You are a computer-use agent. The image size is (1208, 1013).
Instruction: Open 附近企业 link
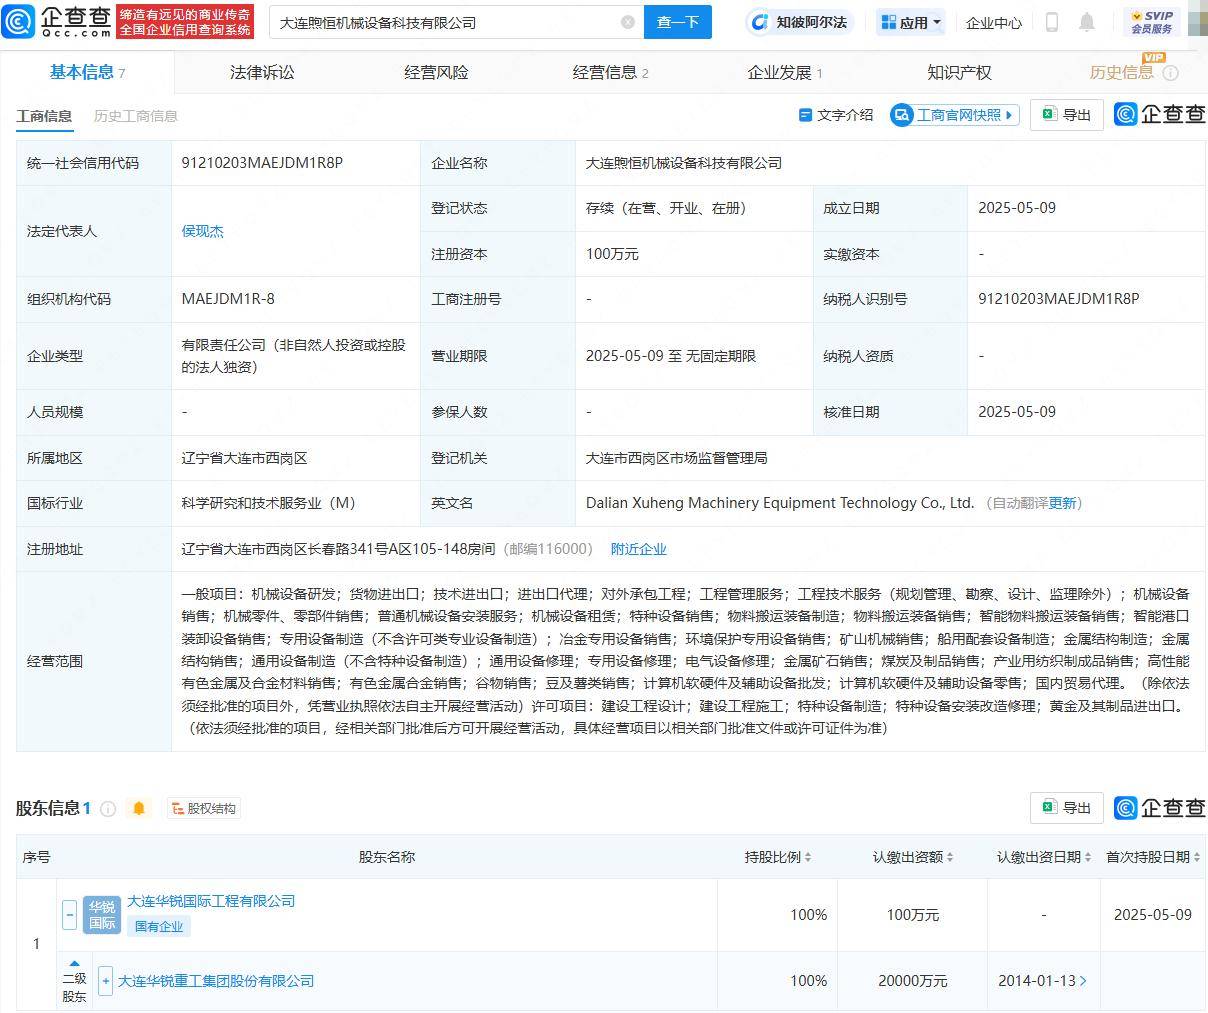click(638, 549)
